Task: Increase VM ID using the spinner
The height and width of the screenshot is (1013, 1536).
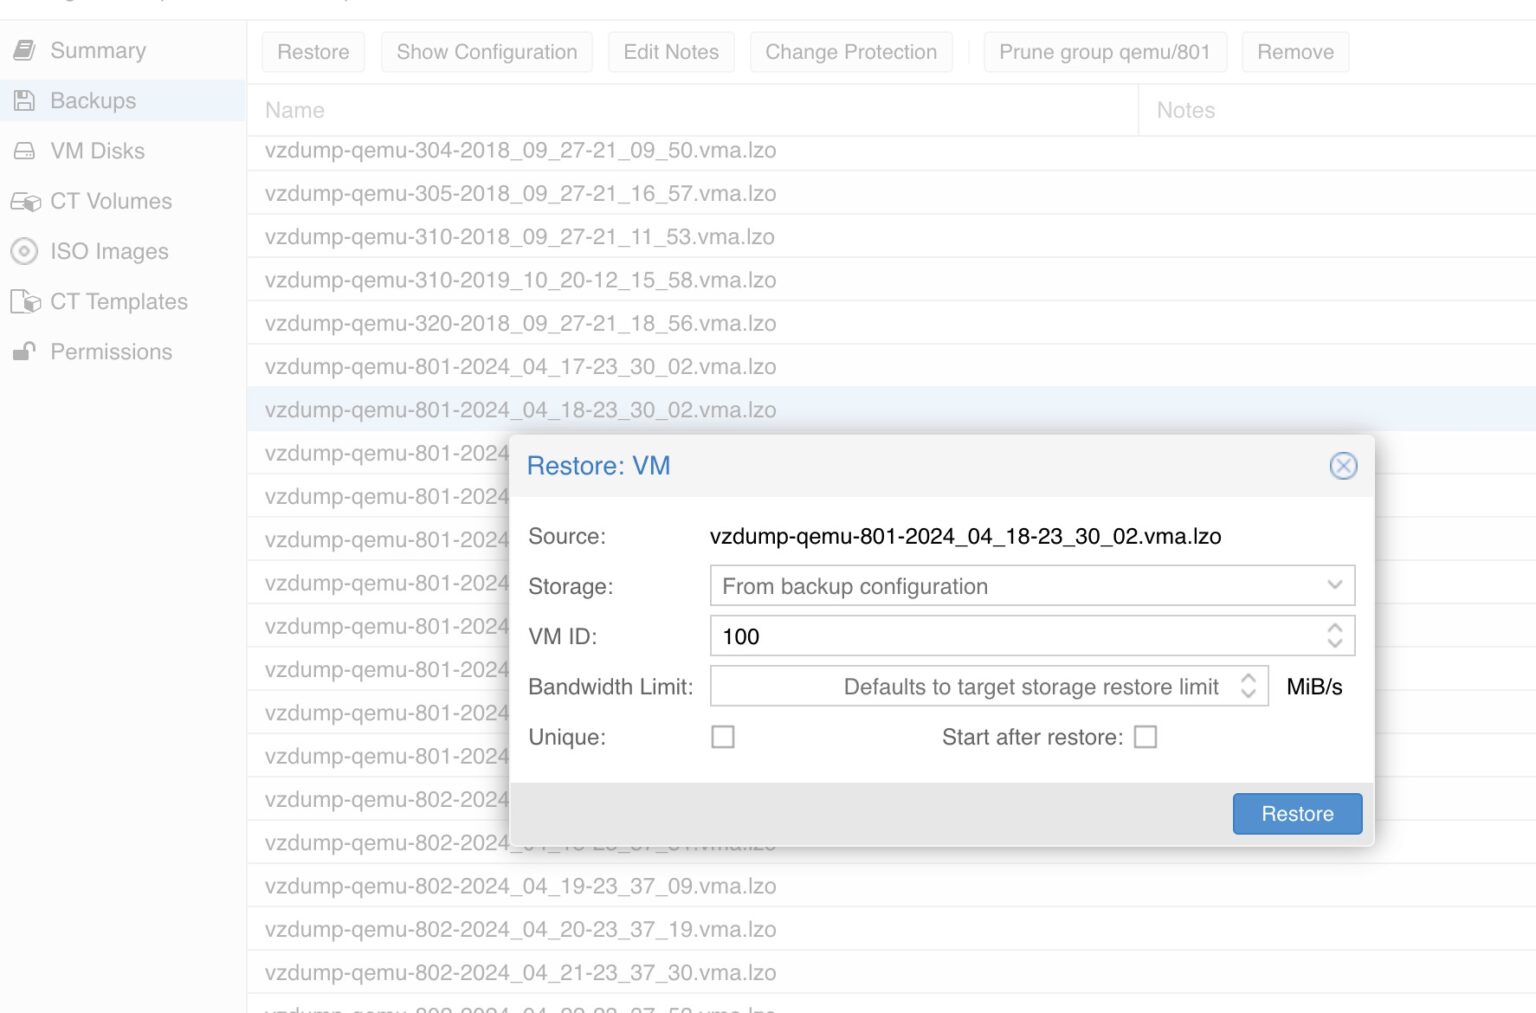Action: click(x=1334, y=629)
